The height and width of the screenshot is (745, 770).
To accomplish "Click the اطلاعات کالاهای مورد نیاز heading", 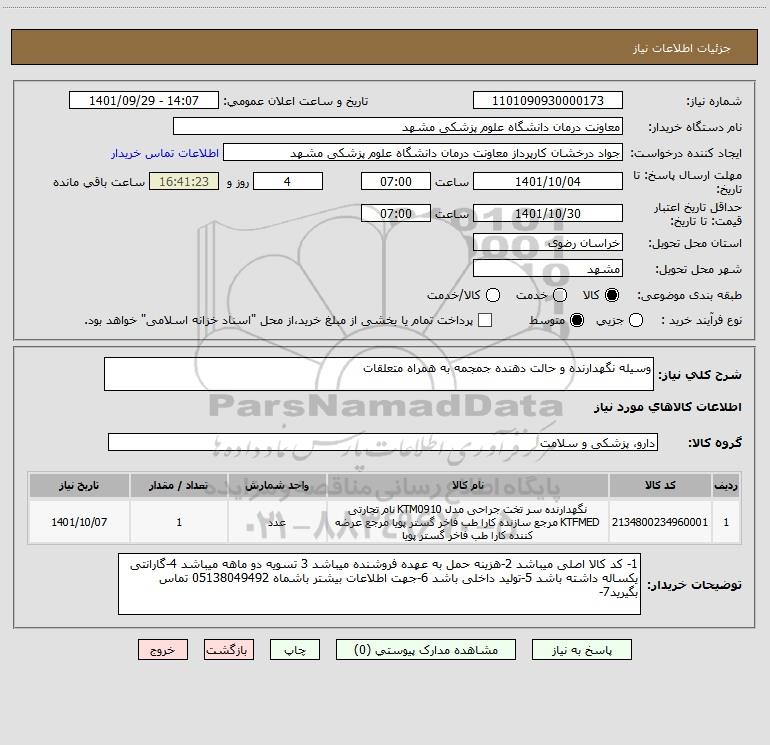I will tap(668, 407).
